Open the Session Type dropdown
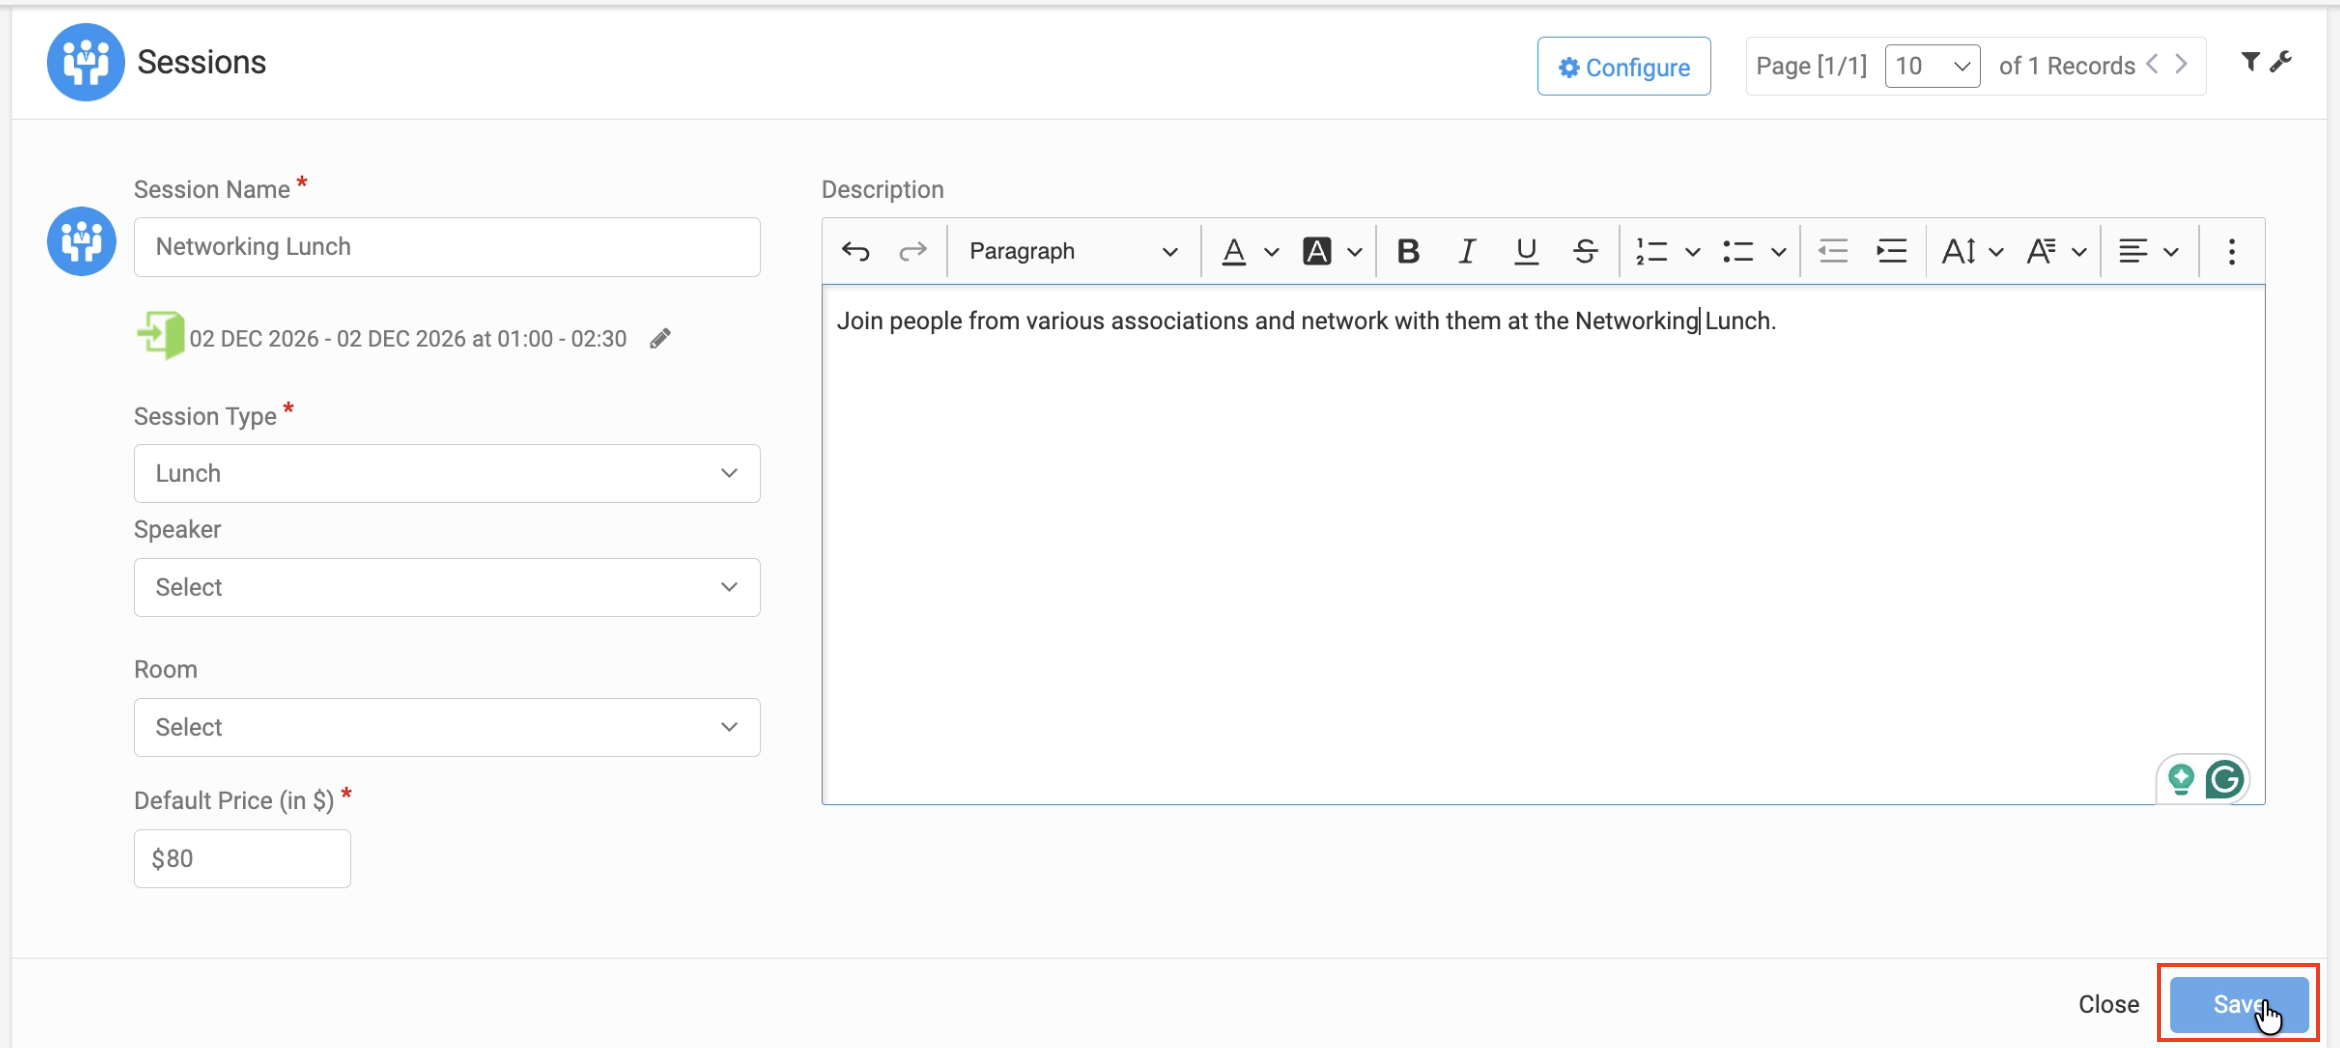Screen dimensions: 2340x1048 [x=447, y=473]
